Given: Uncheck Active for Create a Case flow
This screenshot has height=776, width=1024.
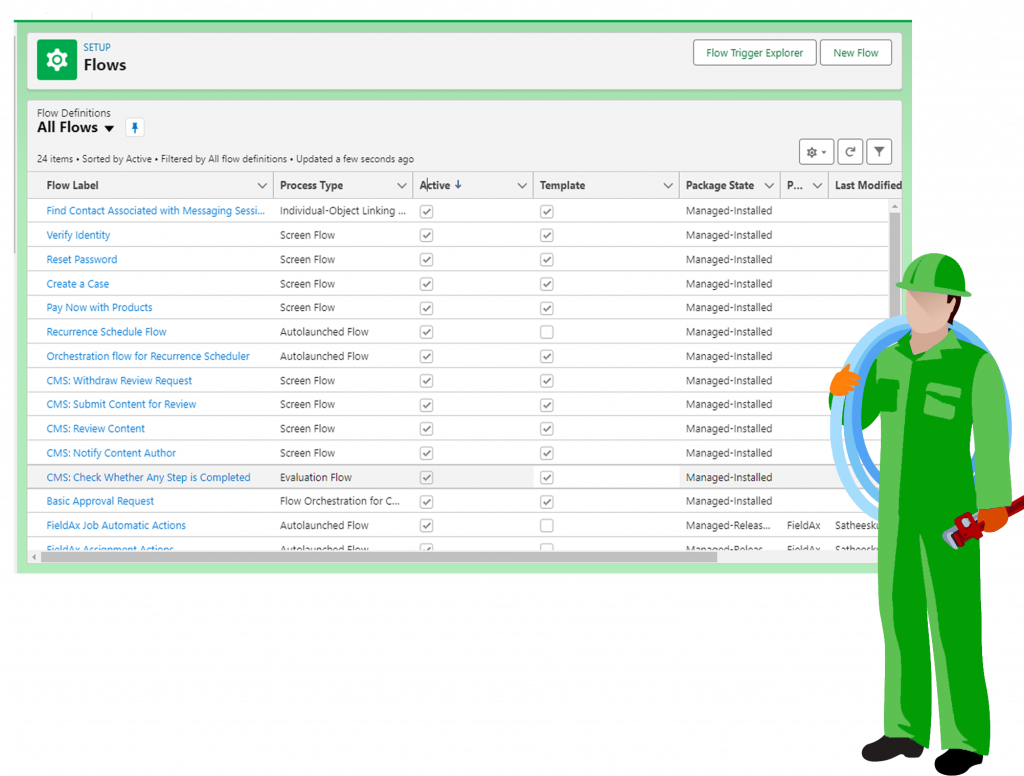Looking at the screenshot, I should point(426,283).
